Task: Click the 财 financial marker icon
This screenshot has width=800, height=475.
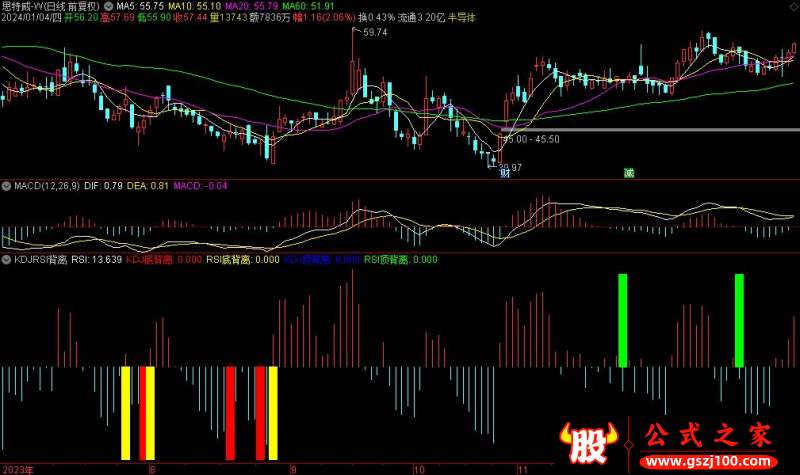Action: 507,172
